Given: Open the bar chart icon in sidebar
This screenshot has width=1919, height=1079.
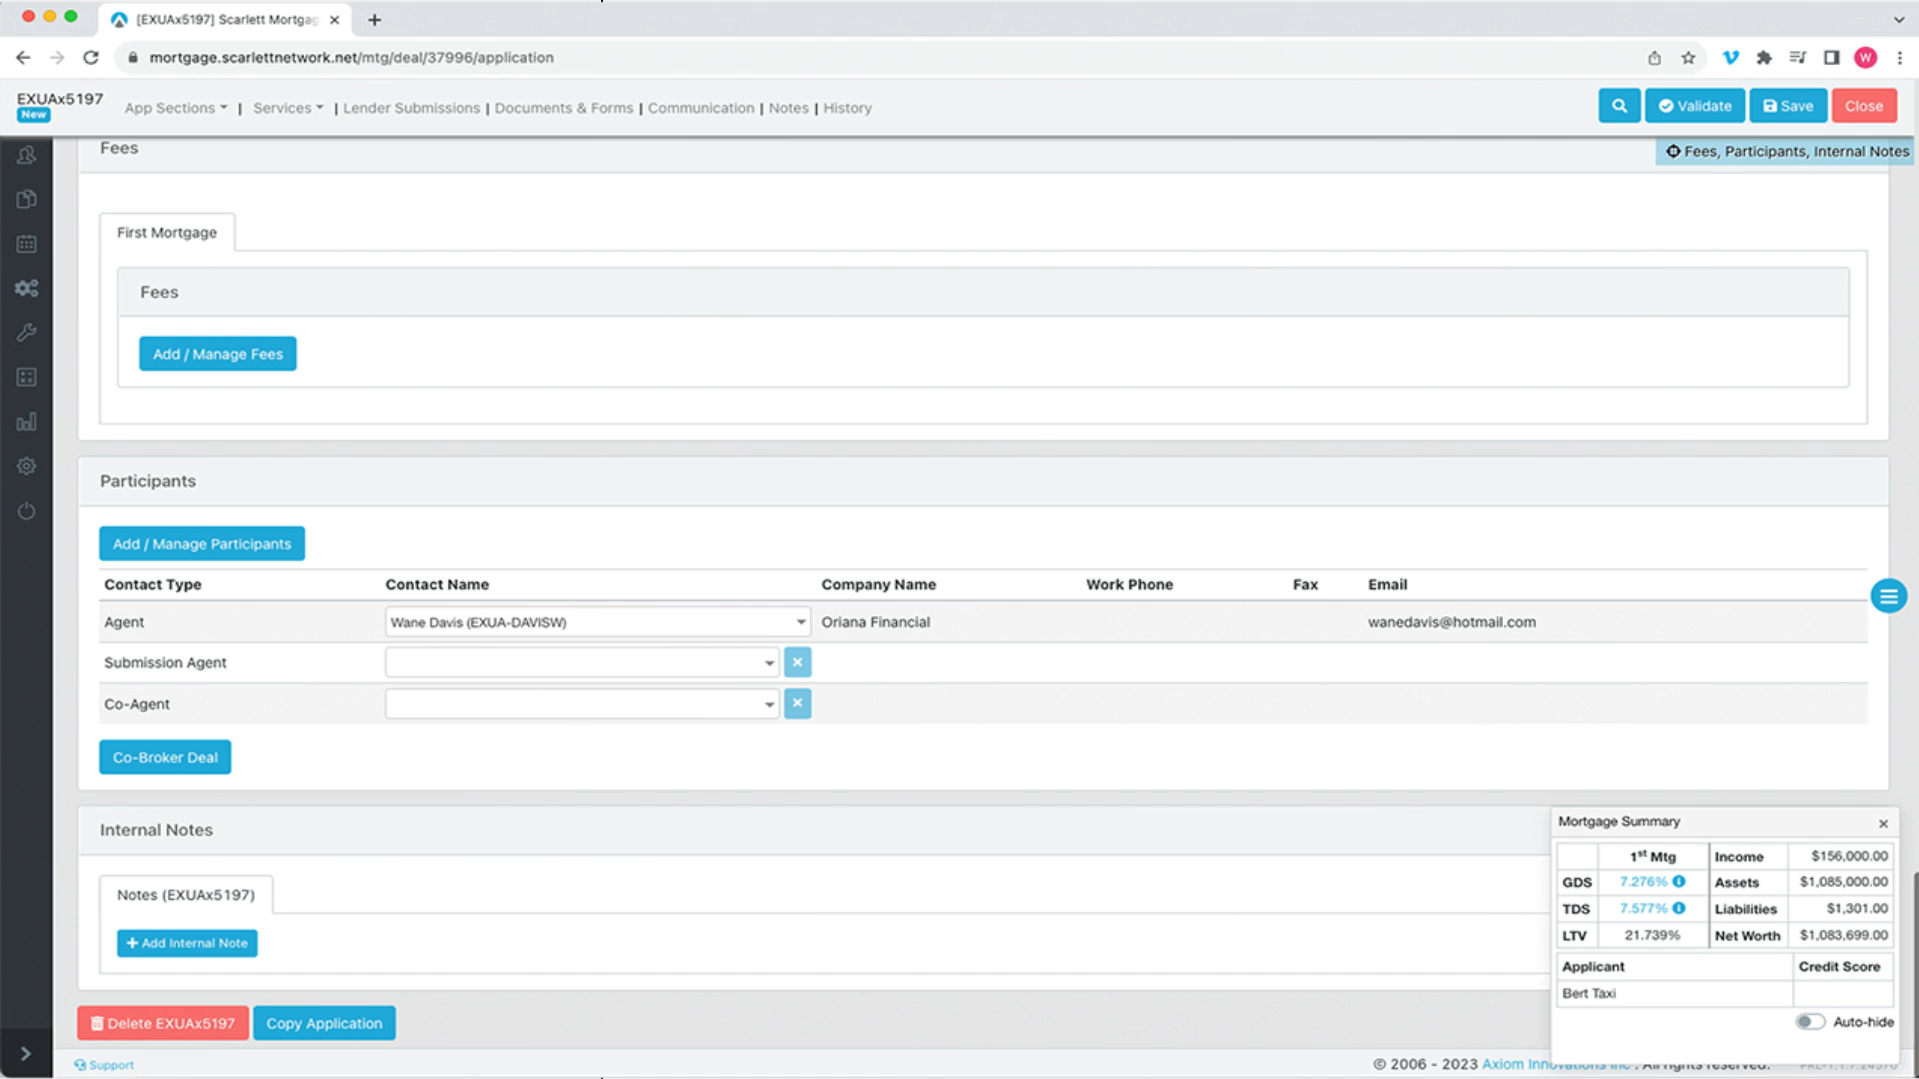Looking at the screenshot, I should pos(27,422).
